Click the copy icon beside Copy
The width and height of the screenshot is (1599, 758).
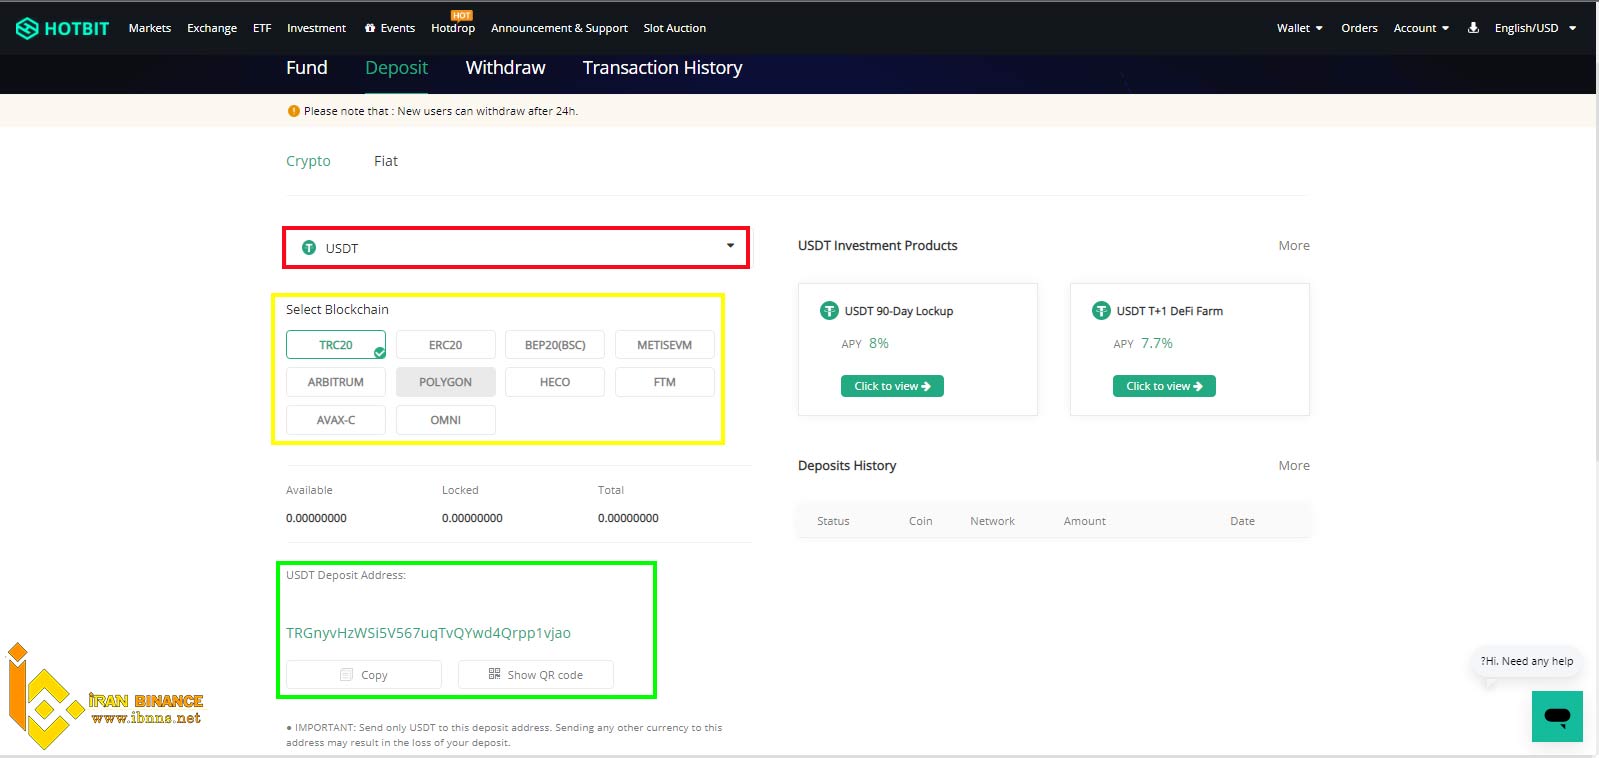[x=347, y=675]
